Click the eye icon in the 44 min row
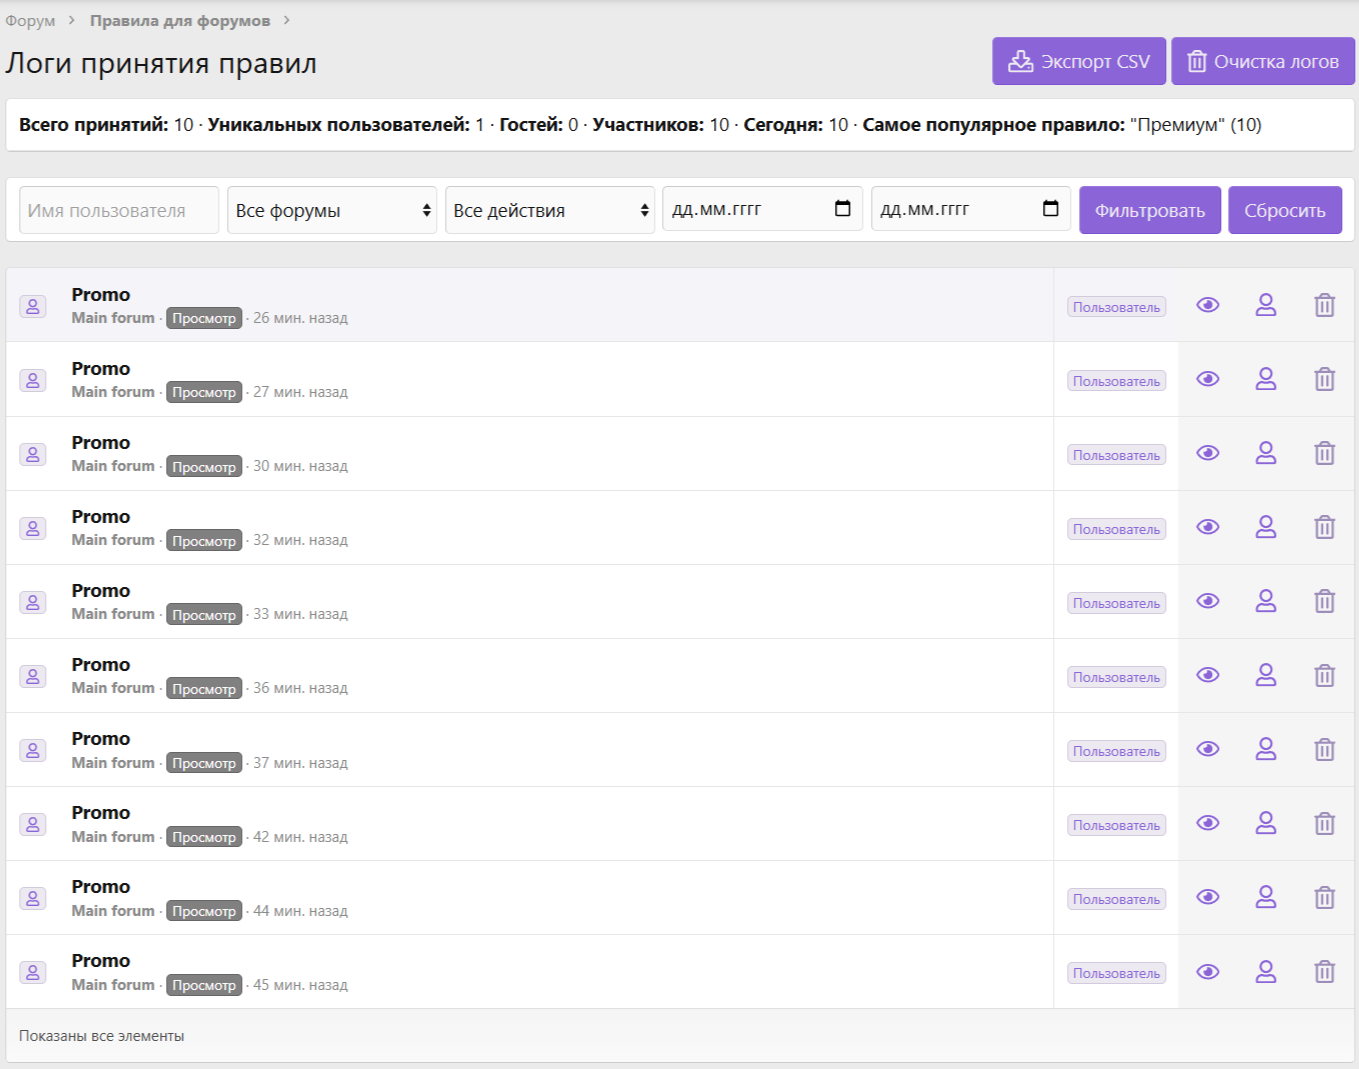The height and width of the screenshot is (1069, 1359). [1208, 897]
